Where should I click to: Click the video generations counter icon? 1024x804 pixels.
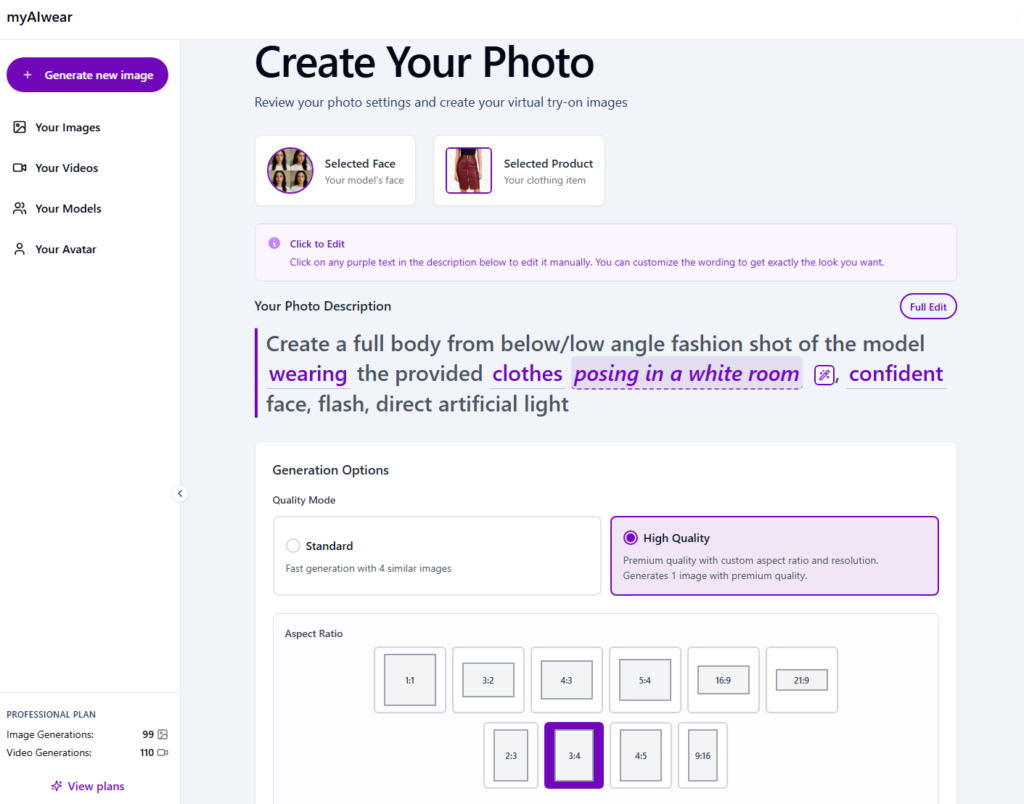(x=163, y=753)
